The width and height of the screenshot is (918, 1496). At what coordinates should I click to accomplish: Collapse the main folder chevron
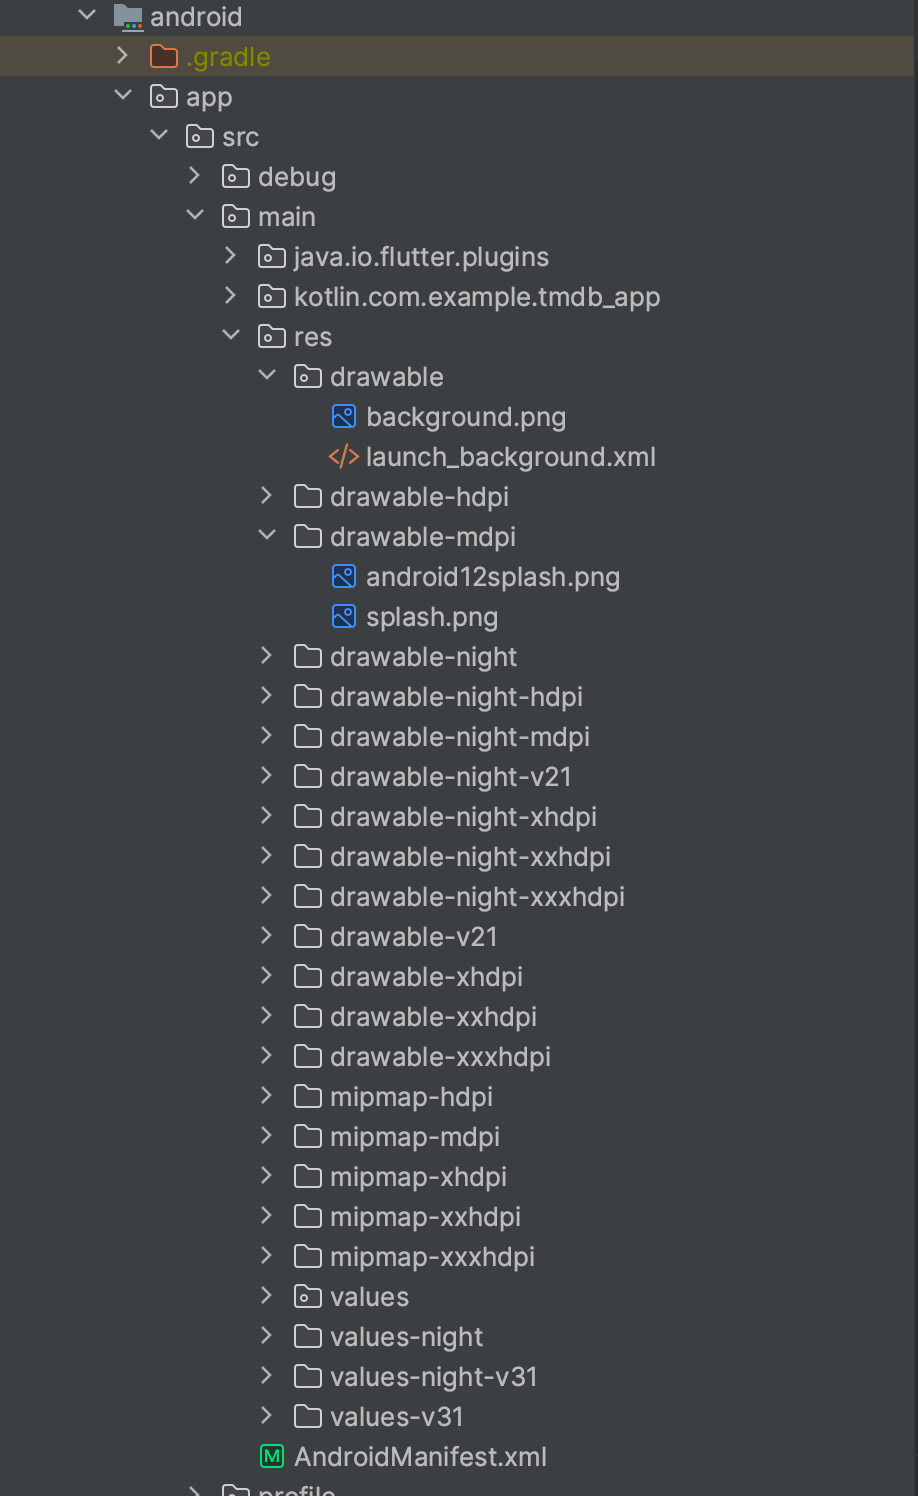pyautogui.click(x=195, y=216)
